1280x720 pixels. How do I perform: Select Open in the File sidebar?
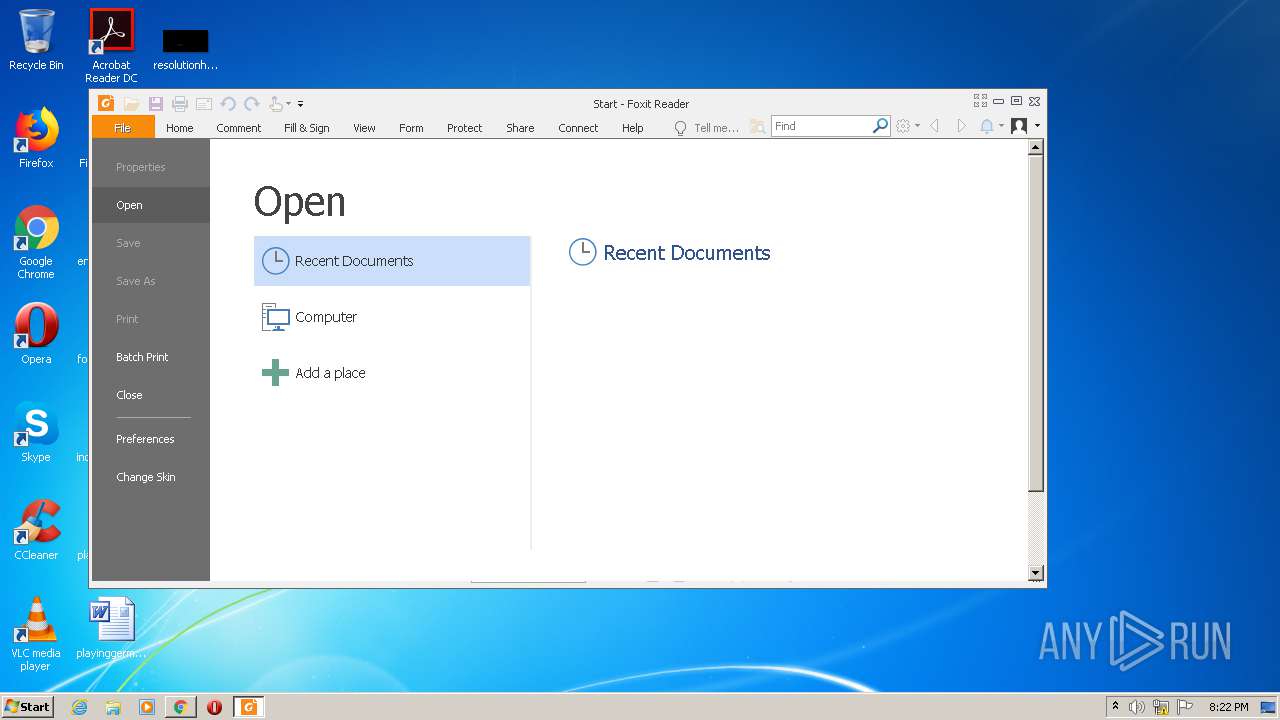coord(151,205)
